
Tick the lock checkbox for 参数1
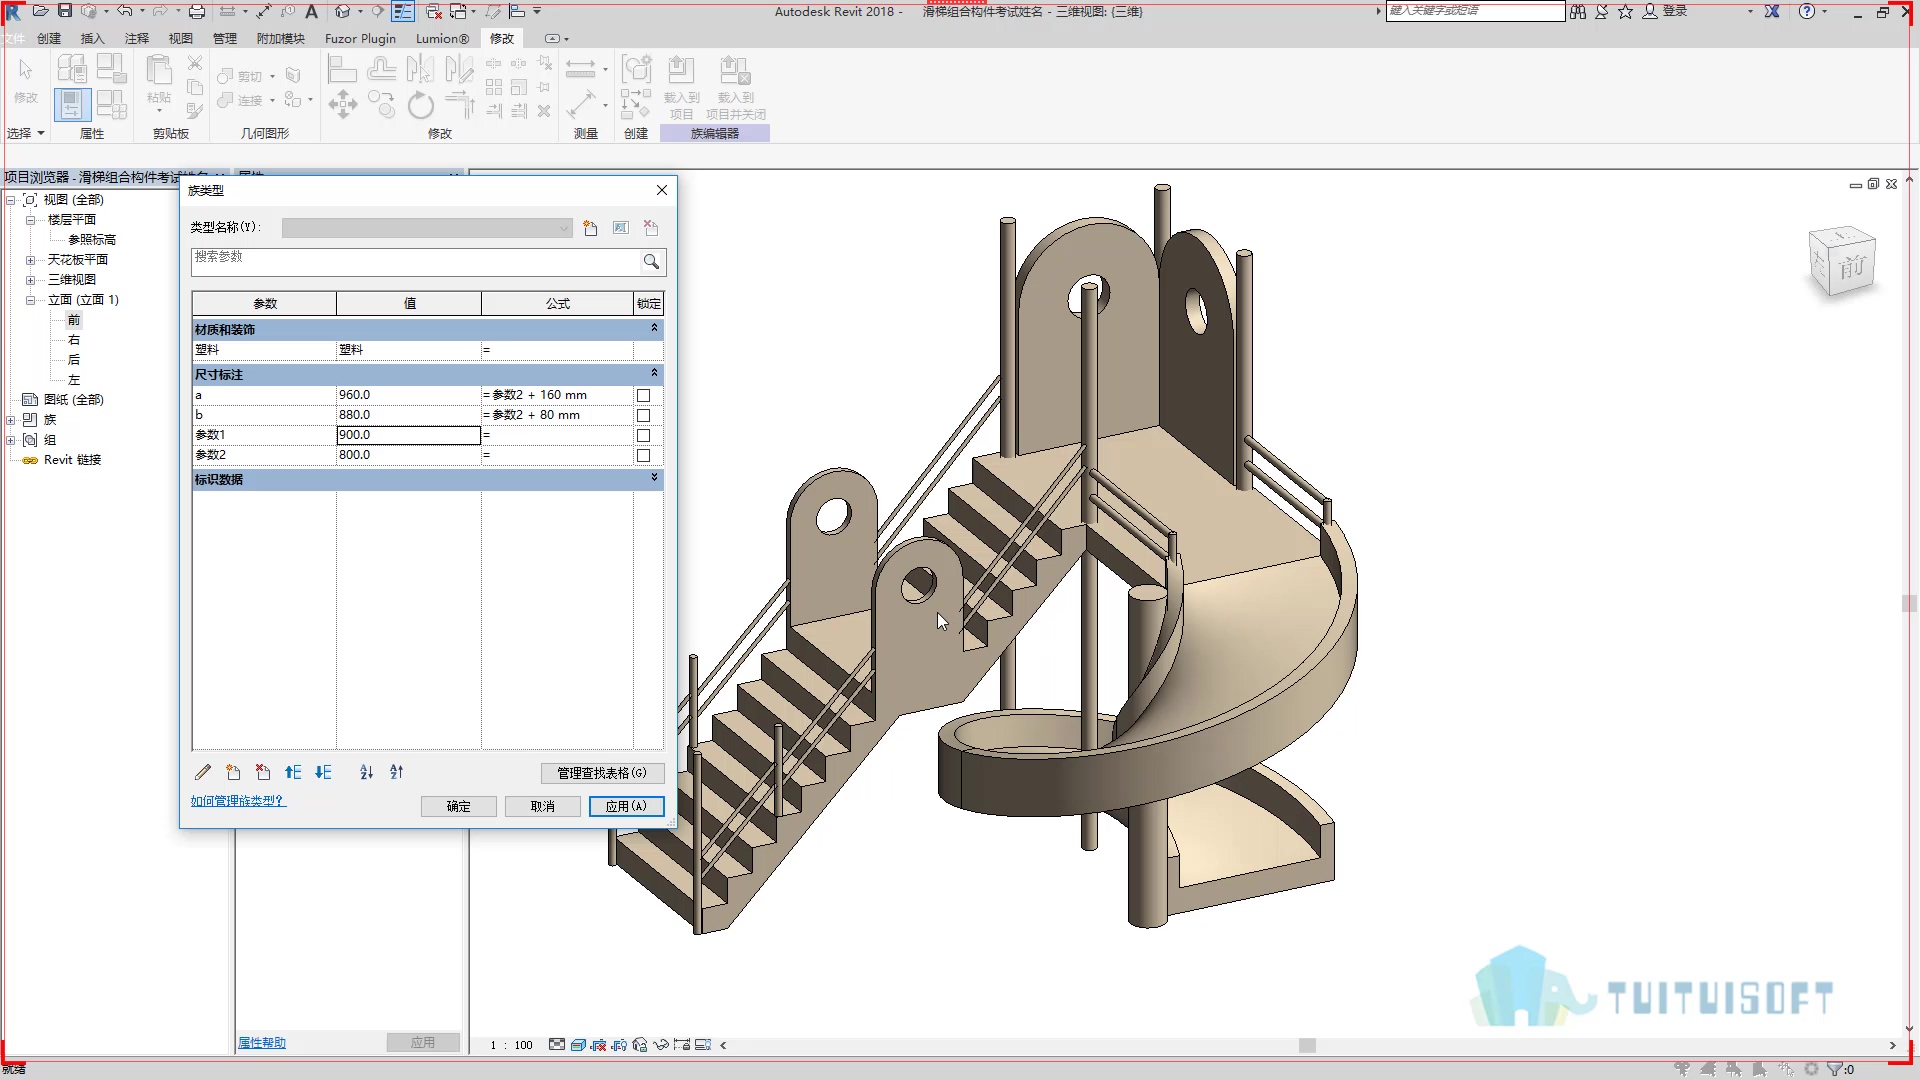[644, 435]
